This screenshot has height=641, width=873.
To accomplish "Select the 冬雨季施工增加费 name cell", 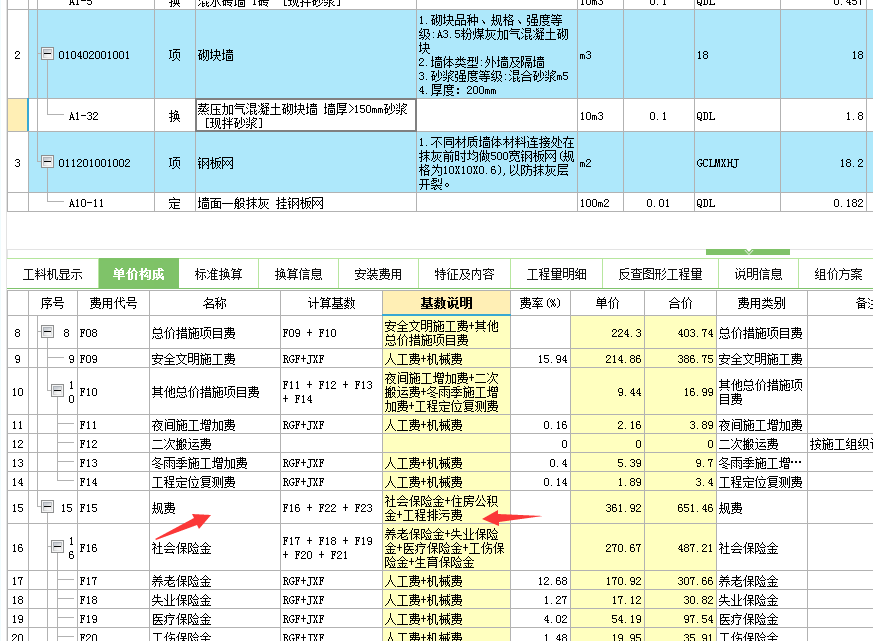I will click(215, 463).
